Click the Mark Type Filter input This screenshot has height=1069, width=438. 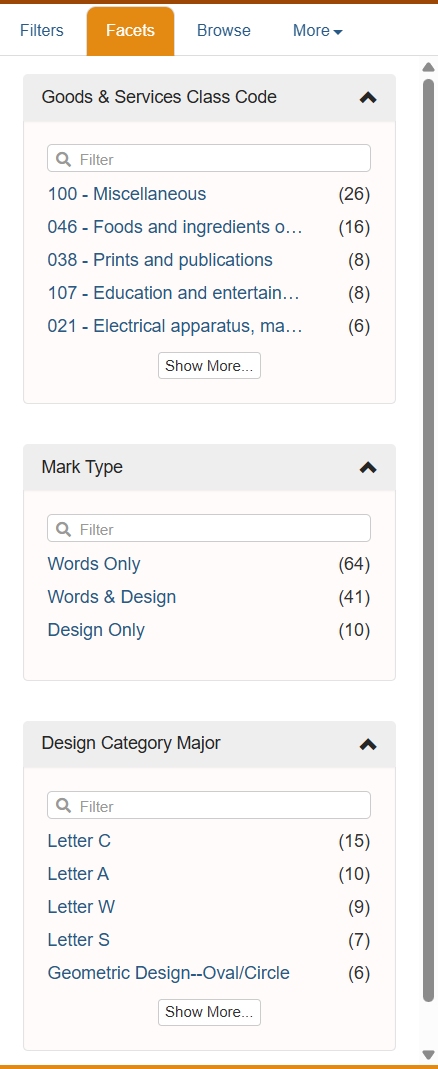coord(209,528)
